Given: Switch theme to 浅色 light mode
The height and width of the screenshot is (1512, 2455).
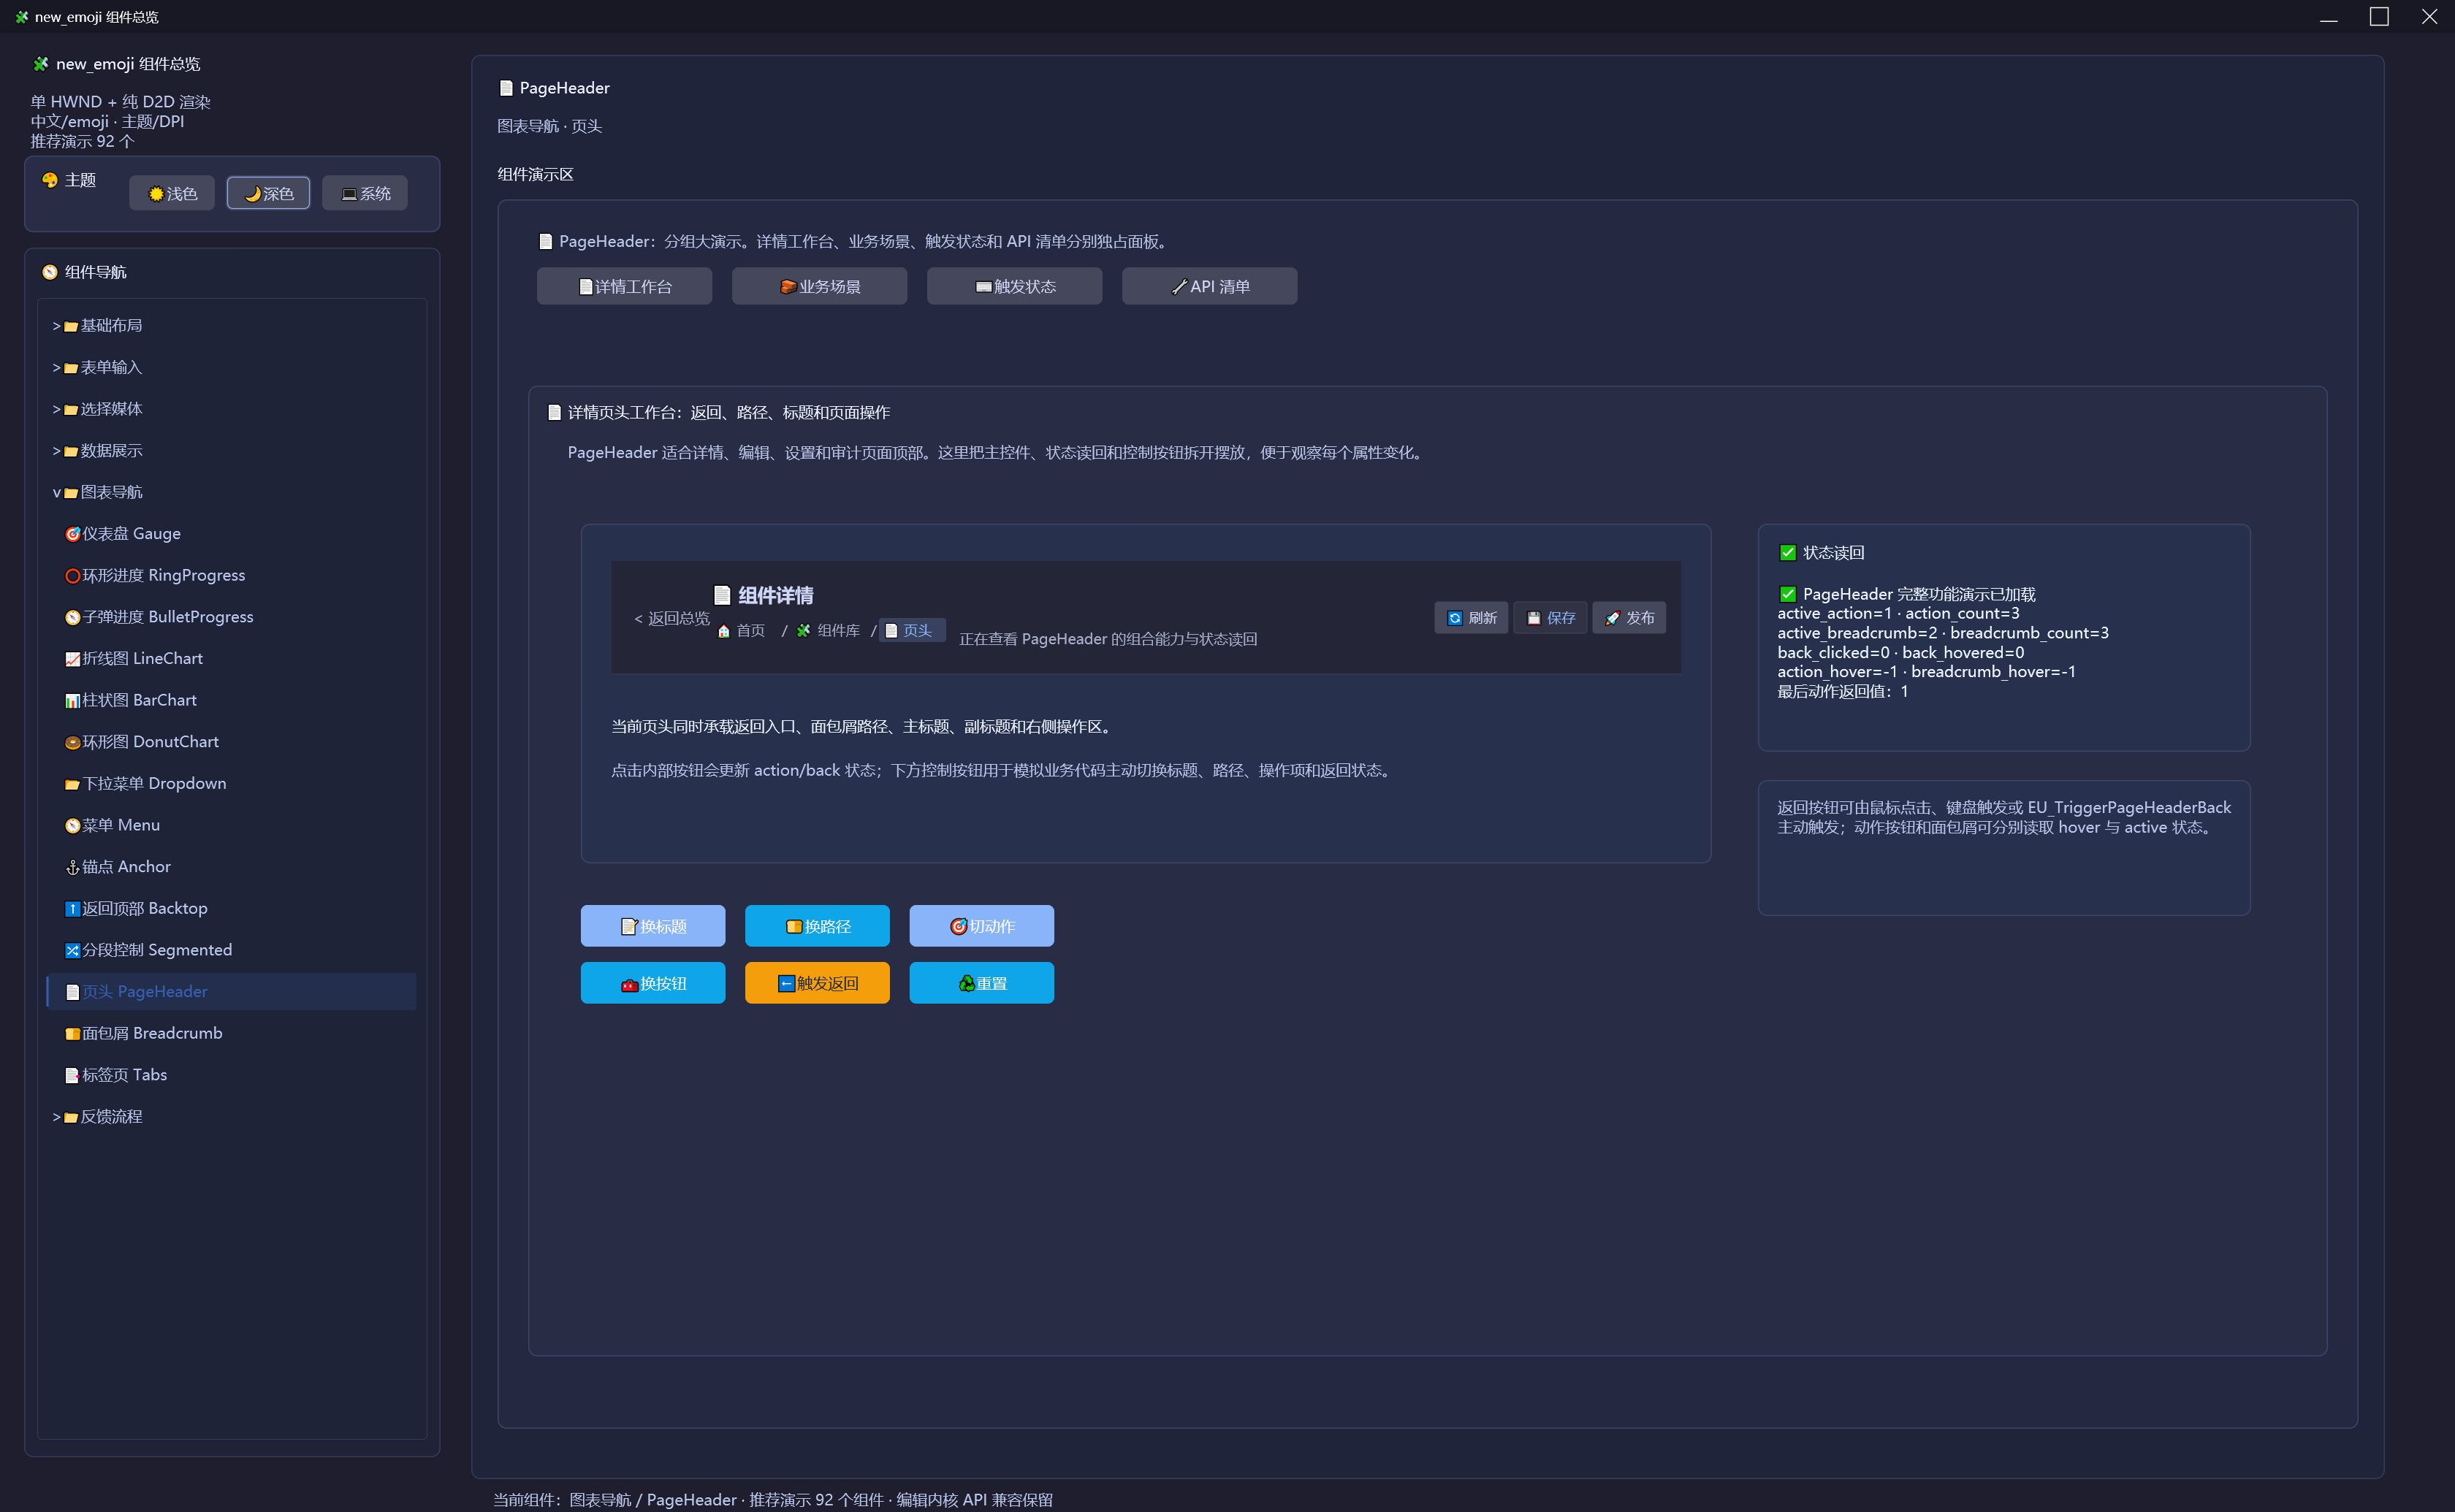Looking at the screenshot, I should click(x=172, y=194).
